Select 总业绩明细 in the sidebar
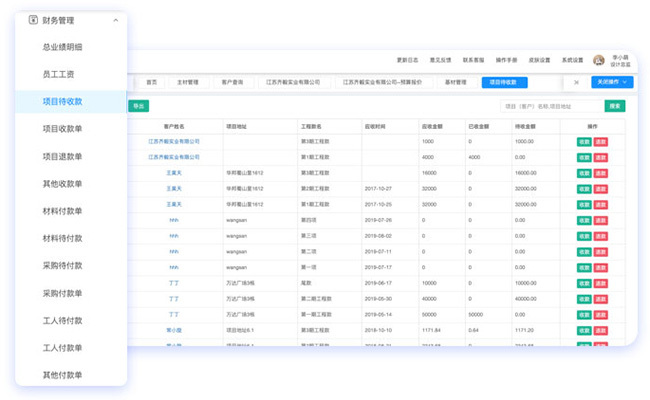 click(x=62, y=46)
